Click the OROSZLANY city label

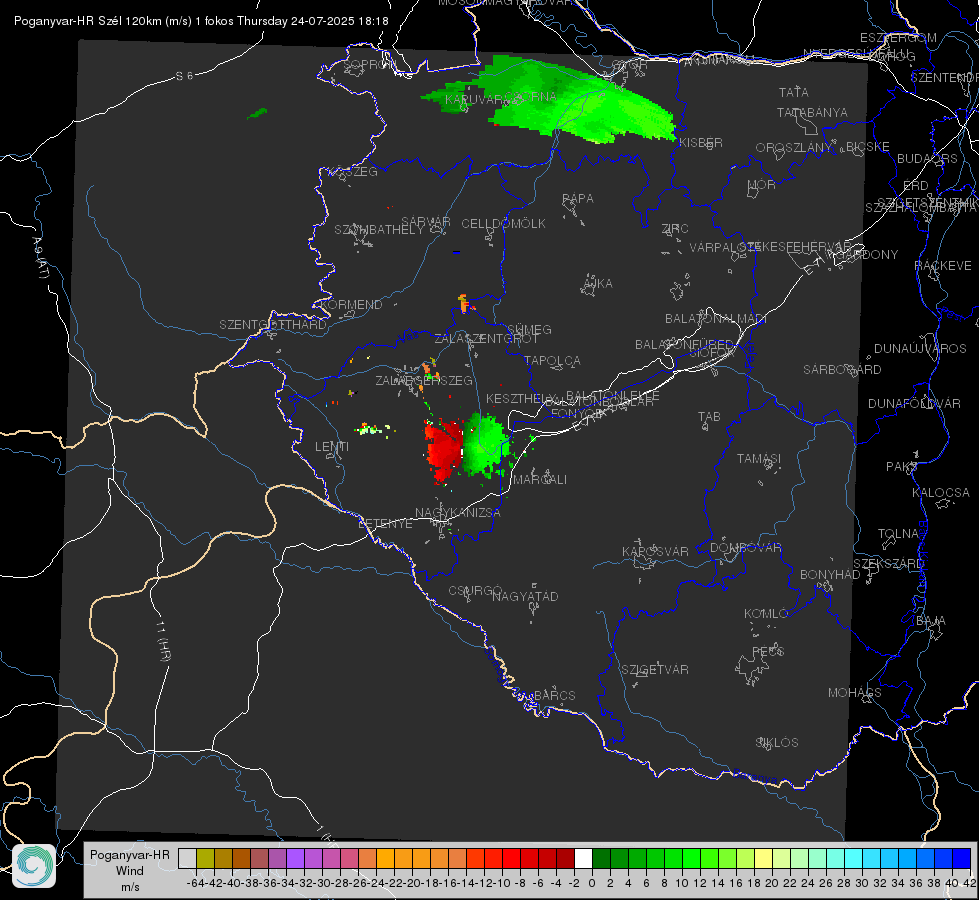click(794, 148)
